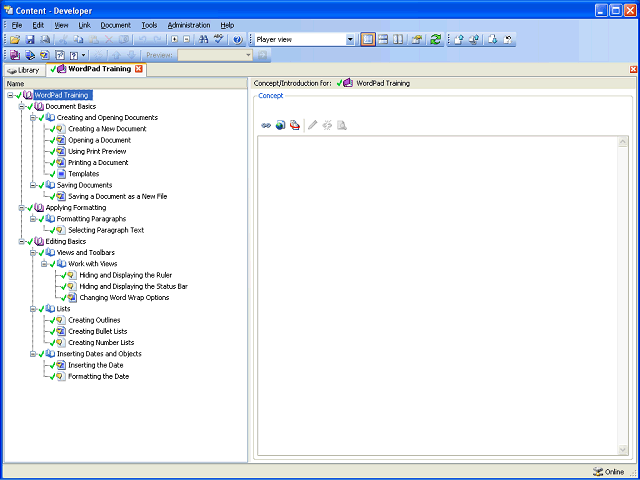Switch to horizontal split layout icon
This screenshot has width=640, height=480.
point(383,40)
